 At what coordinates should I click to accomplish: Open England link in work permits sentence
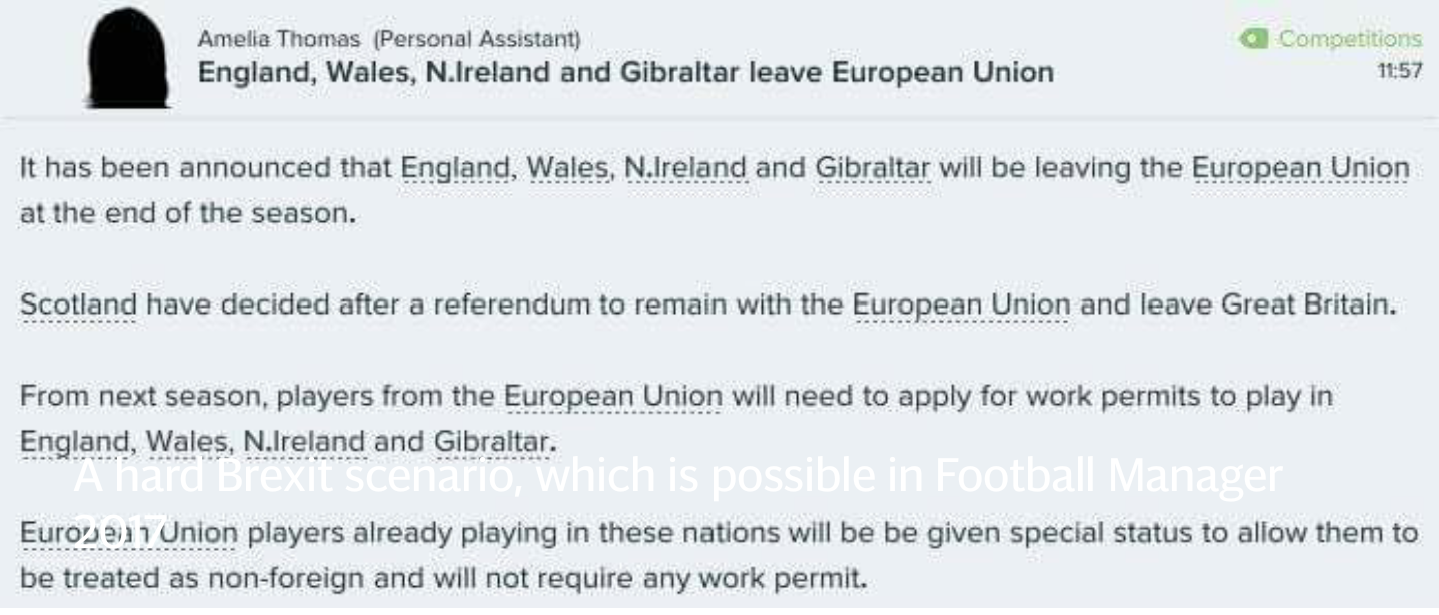75,440
